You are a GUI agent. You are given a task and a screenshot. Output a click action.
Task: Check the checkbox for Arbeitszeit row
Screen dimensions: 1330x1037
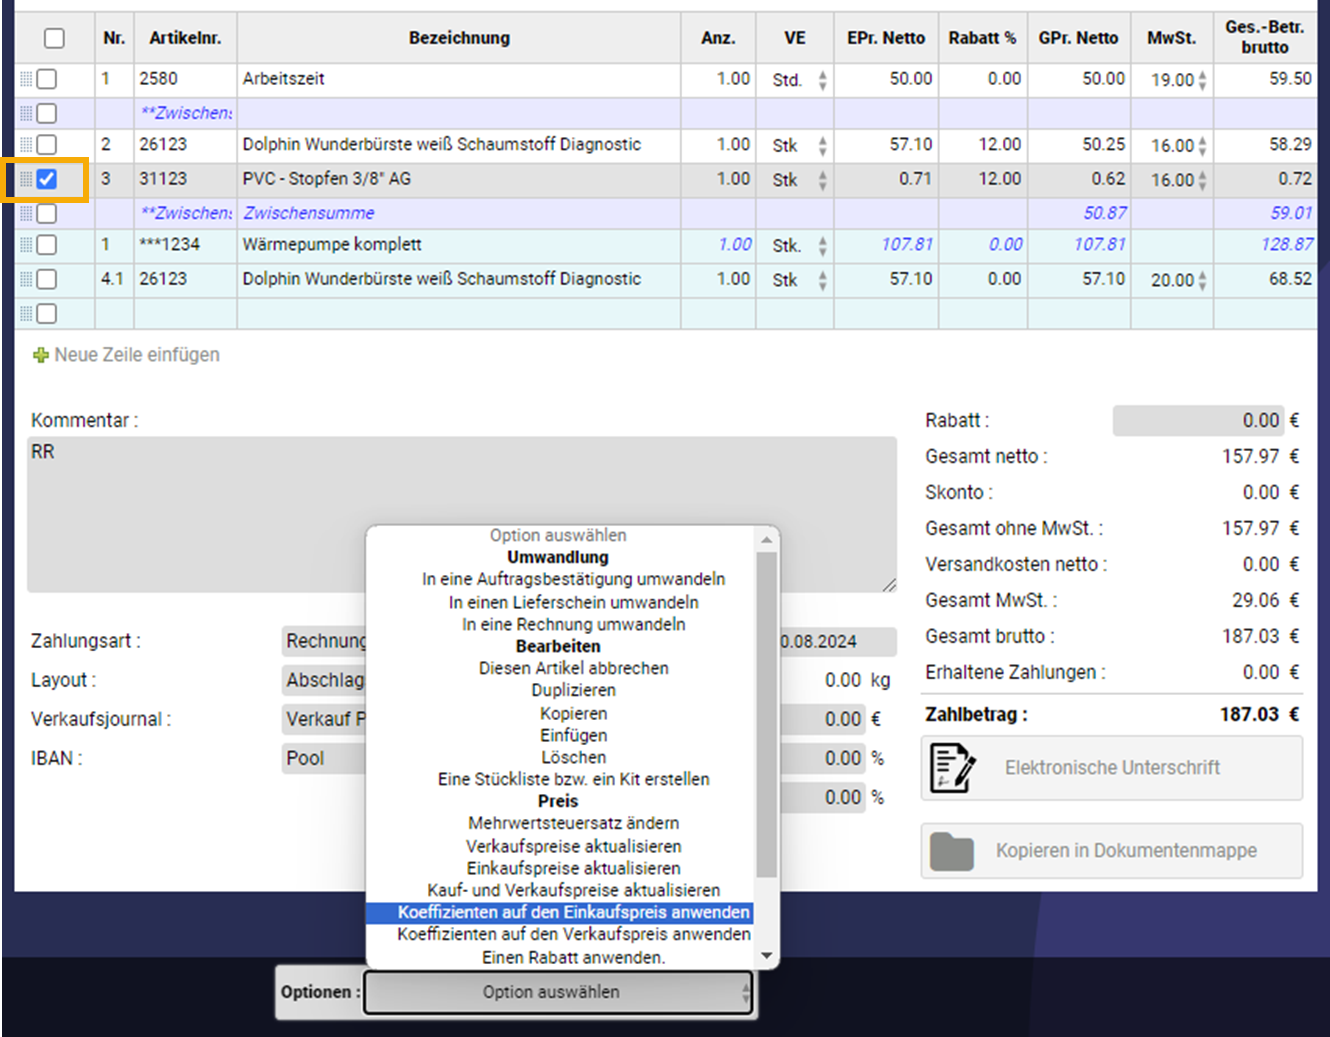[x=47, y=79]
